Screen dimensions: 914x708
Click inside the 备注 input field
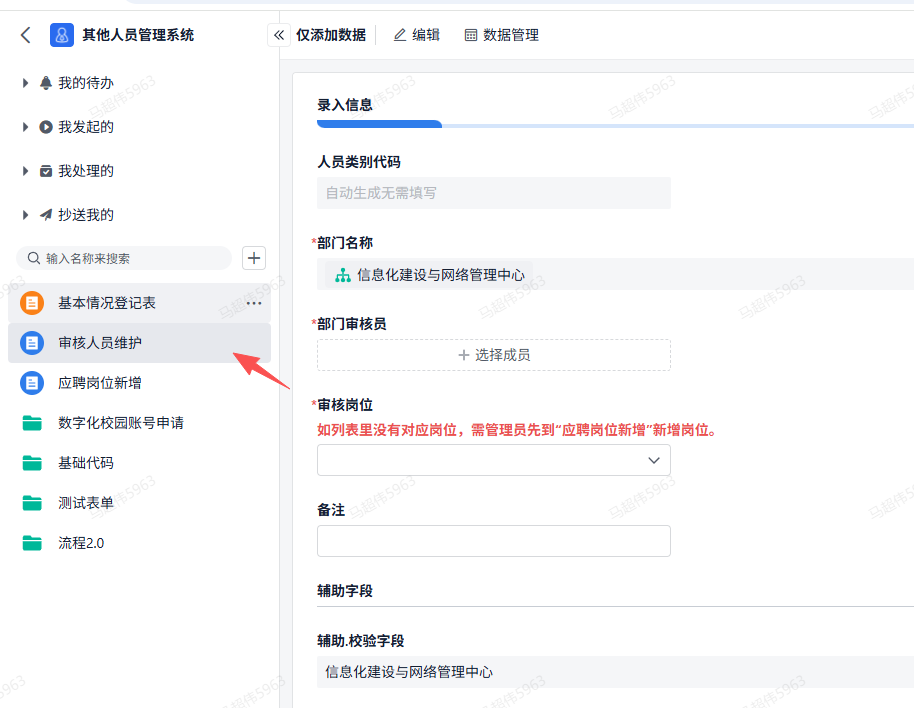point(493,540)
